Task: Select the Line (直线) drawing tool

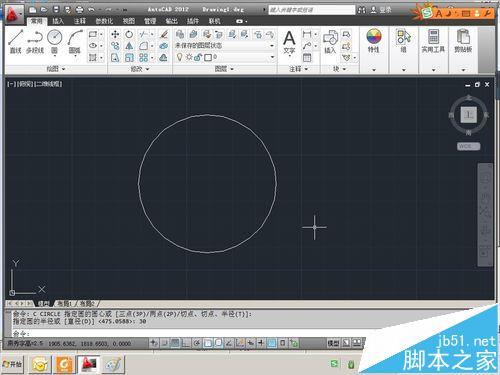Action: click(16, 41)
